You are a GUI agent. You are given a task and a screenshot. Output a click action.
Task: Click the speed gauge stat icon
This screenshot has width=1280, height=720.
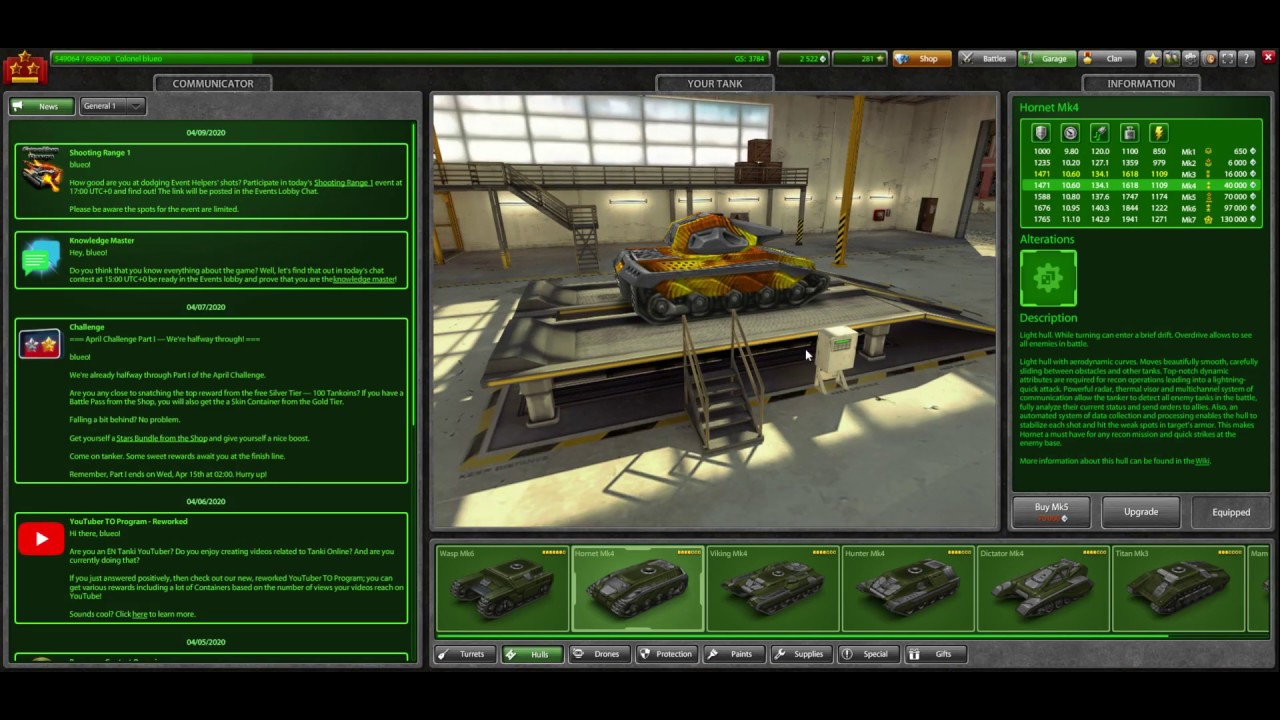(x=1070, y=133)
